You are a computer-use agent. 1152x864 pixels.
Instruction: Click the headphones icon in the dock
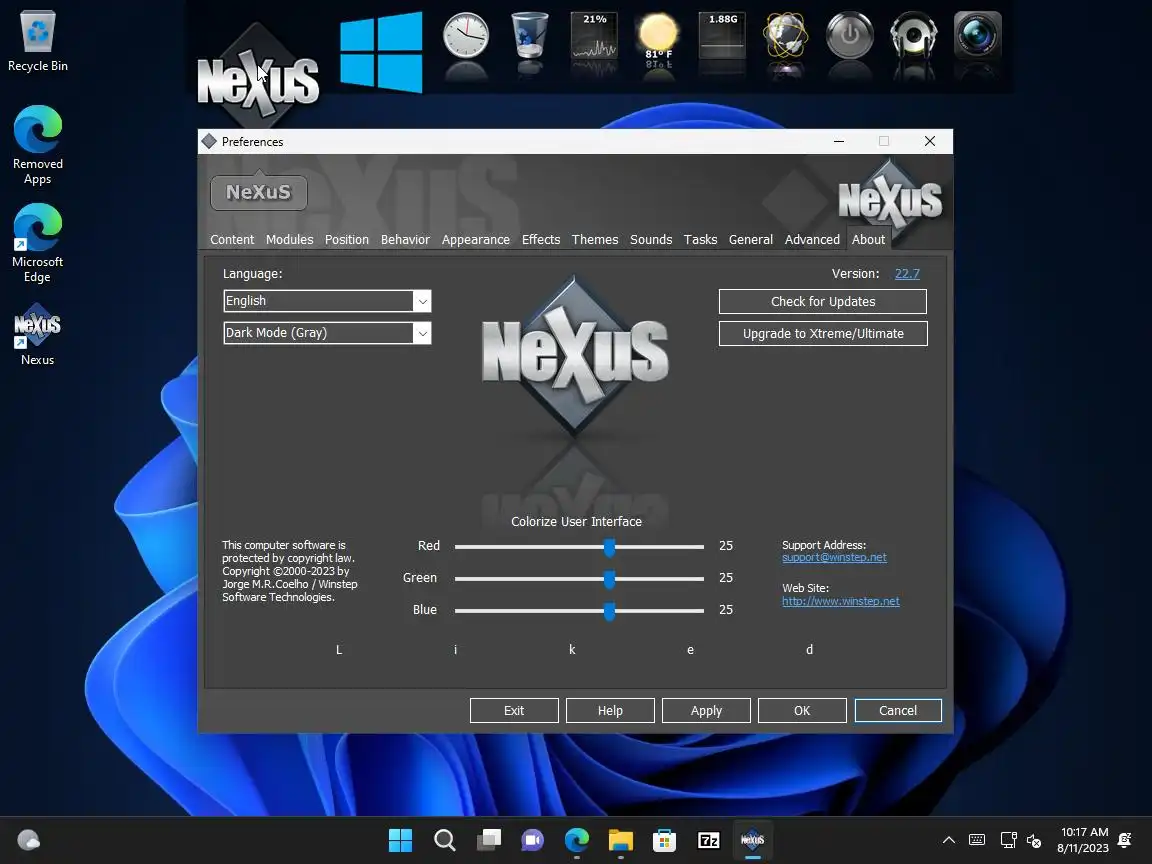(x=913, y=36)
